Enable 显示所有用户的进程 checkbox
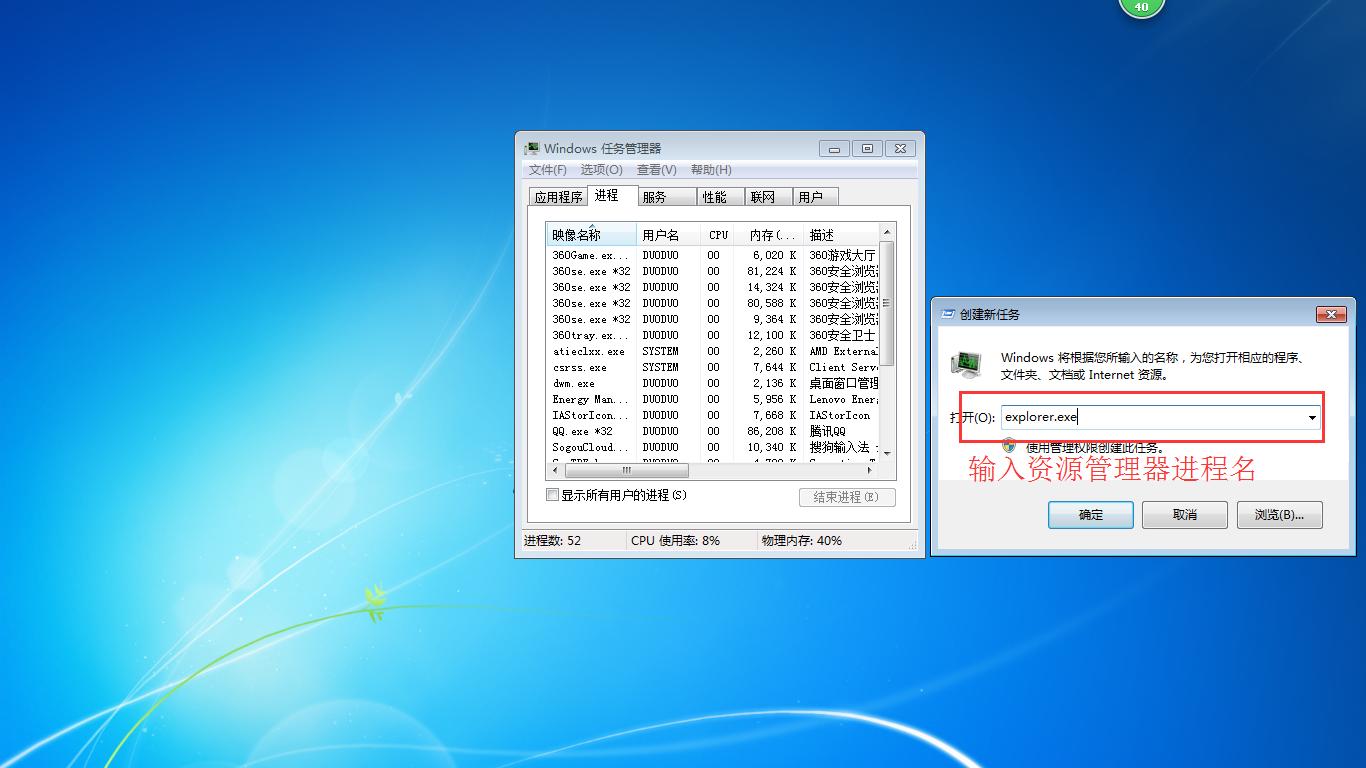The width and height of the screenshot is (1366, 768). [551, 494]
